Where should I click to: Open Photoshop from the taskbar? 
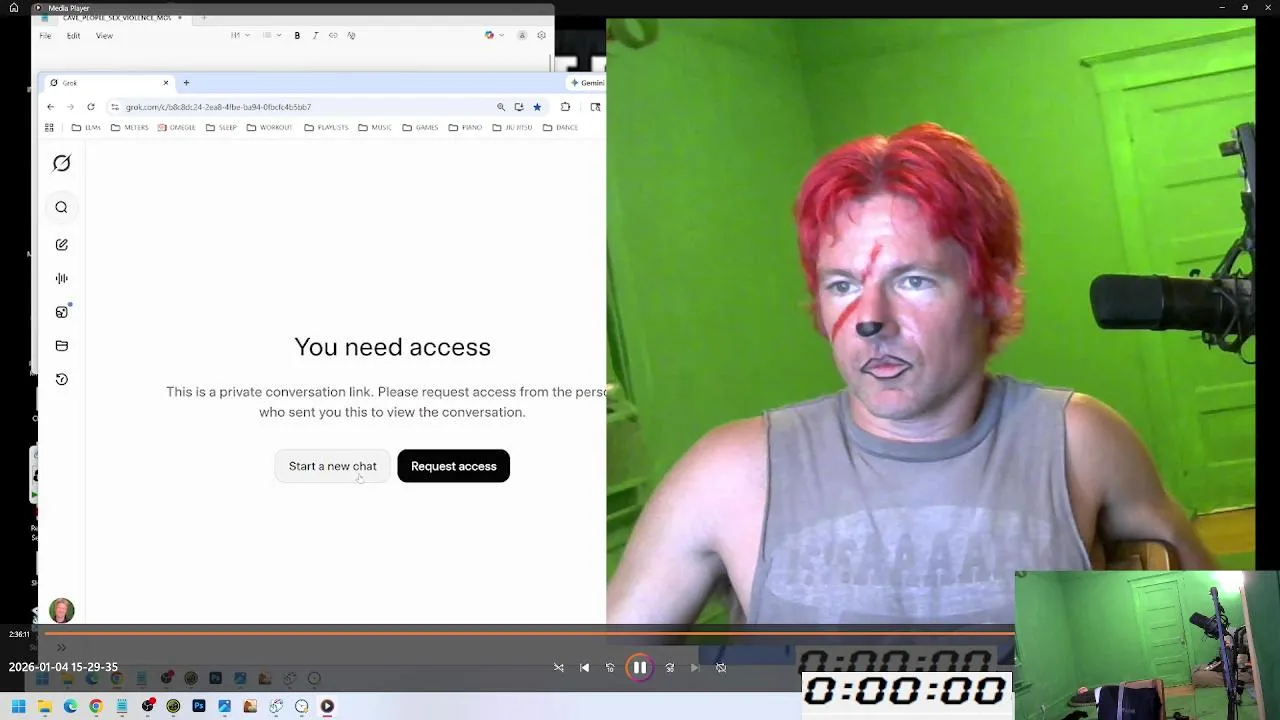[x=199, y=707]
